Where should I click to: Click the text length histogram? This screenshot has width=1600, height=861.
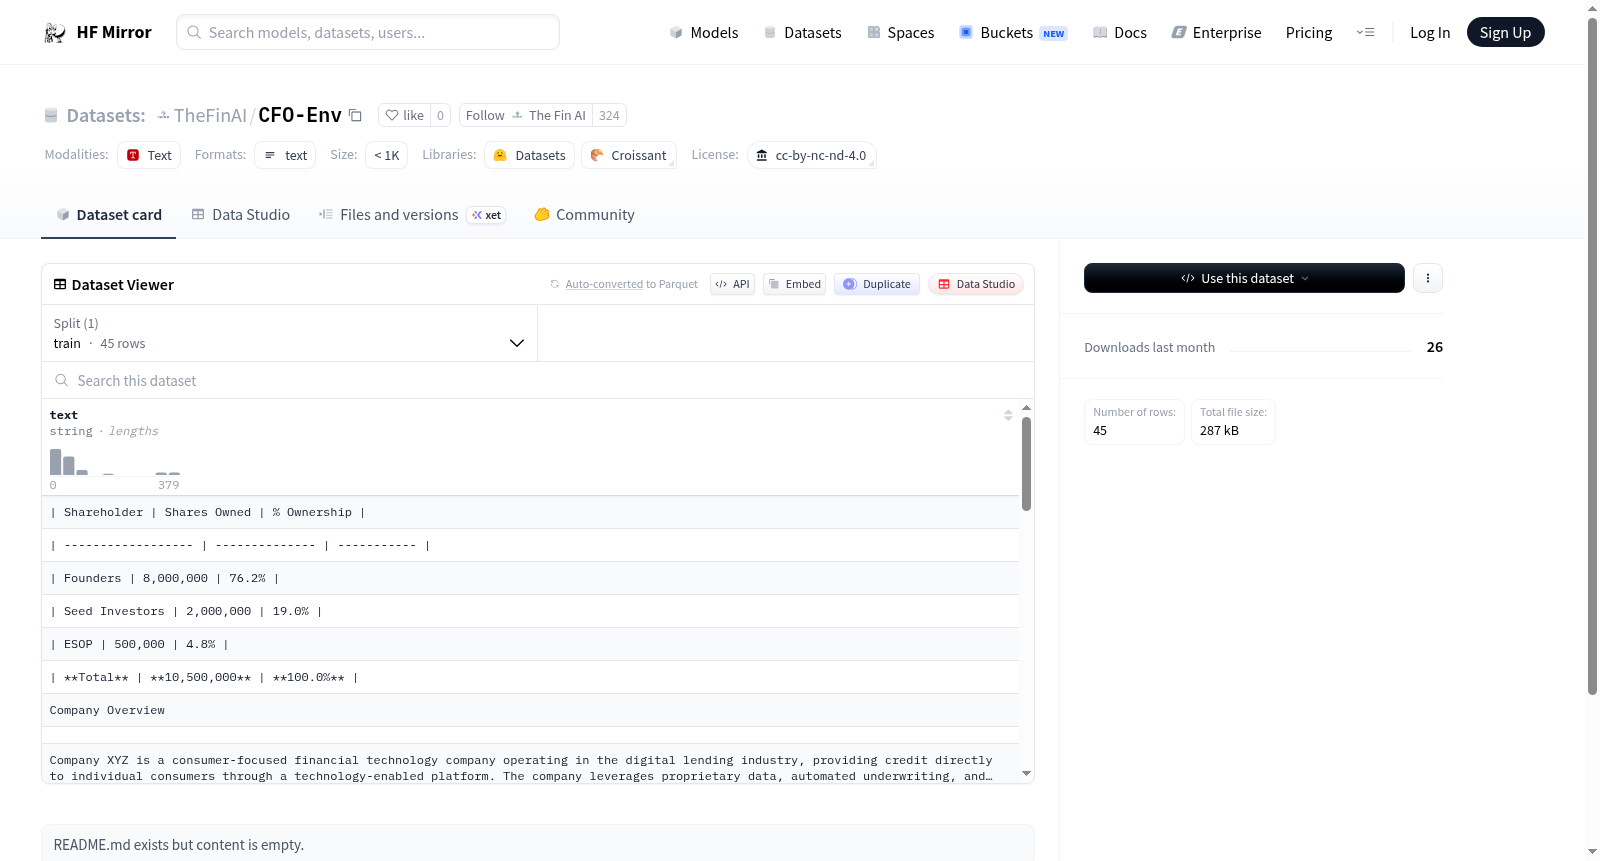(x=115, y=462)
